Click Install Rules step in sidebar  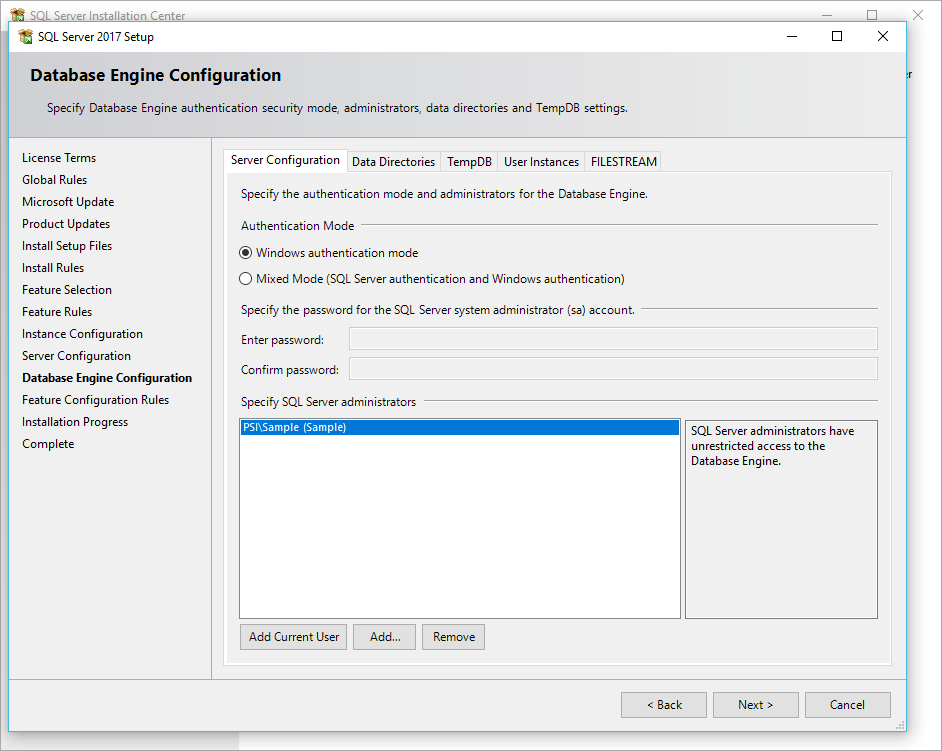53,268
